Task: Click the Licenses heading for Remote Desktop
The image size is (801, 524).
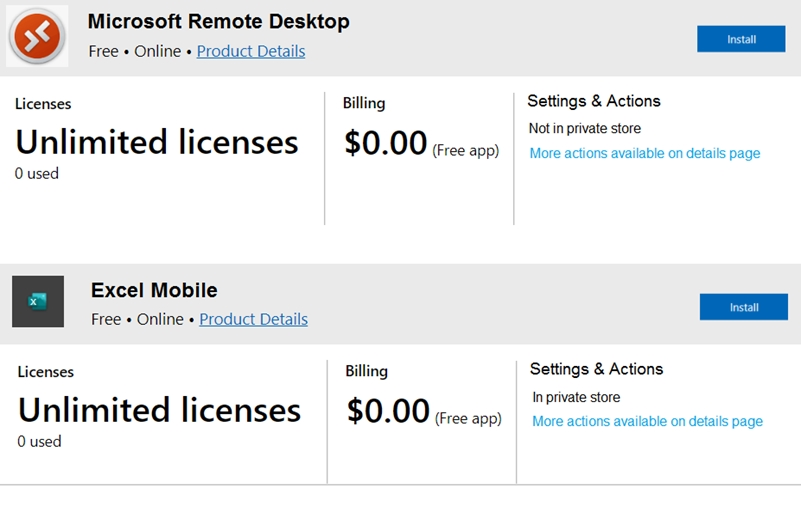Action: pyautogui.click(x=43, y=104)
